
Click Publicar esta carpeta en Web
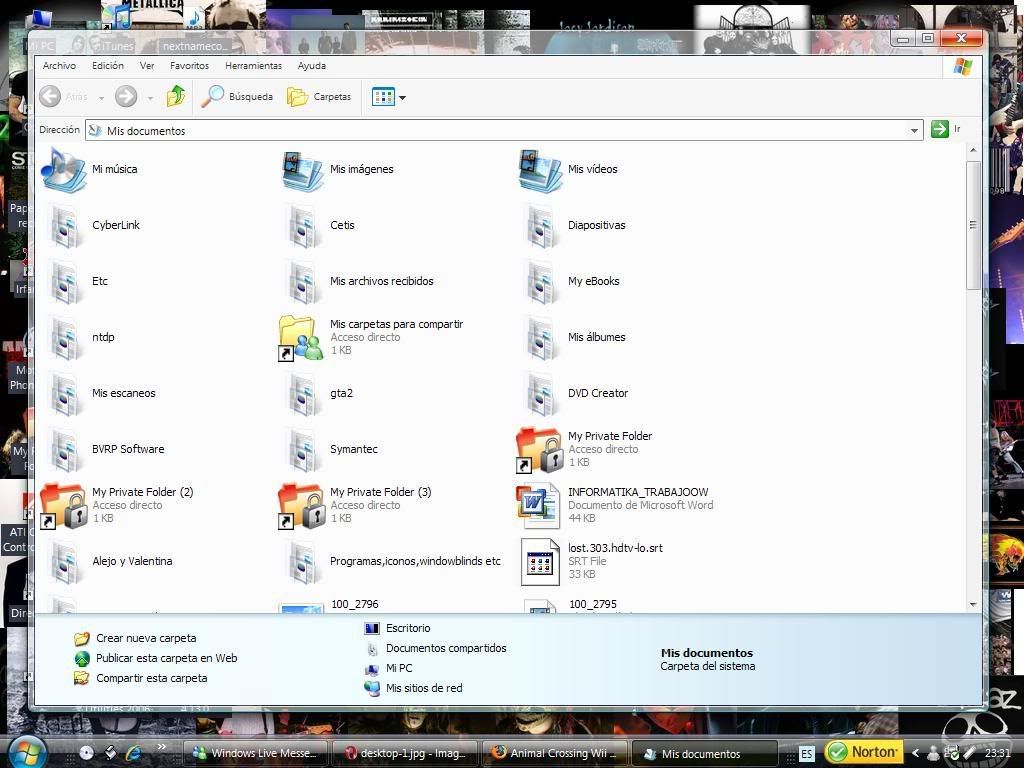coord(167,658)
